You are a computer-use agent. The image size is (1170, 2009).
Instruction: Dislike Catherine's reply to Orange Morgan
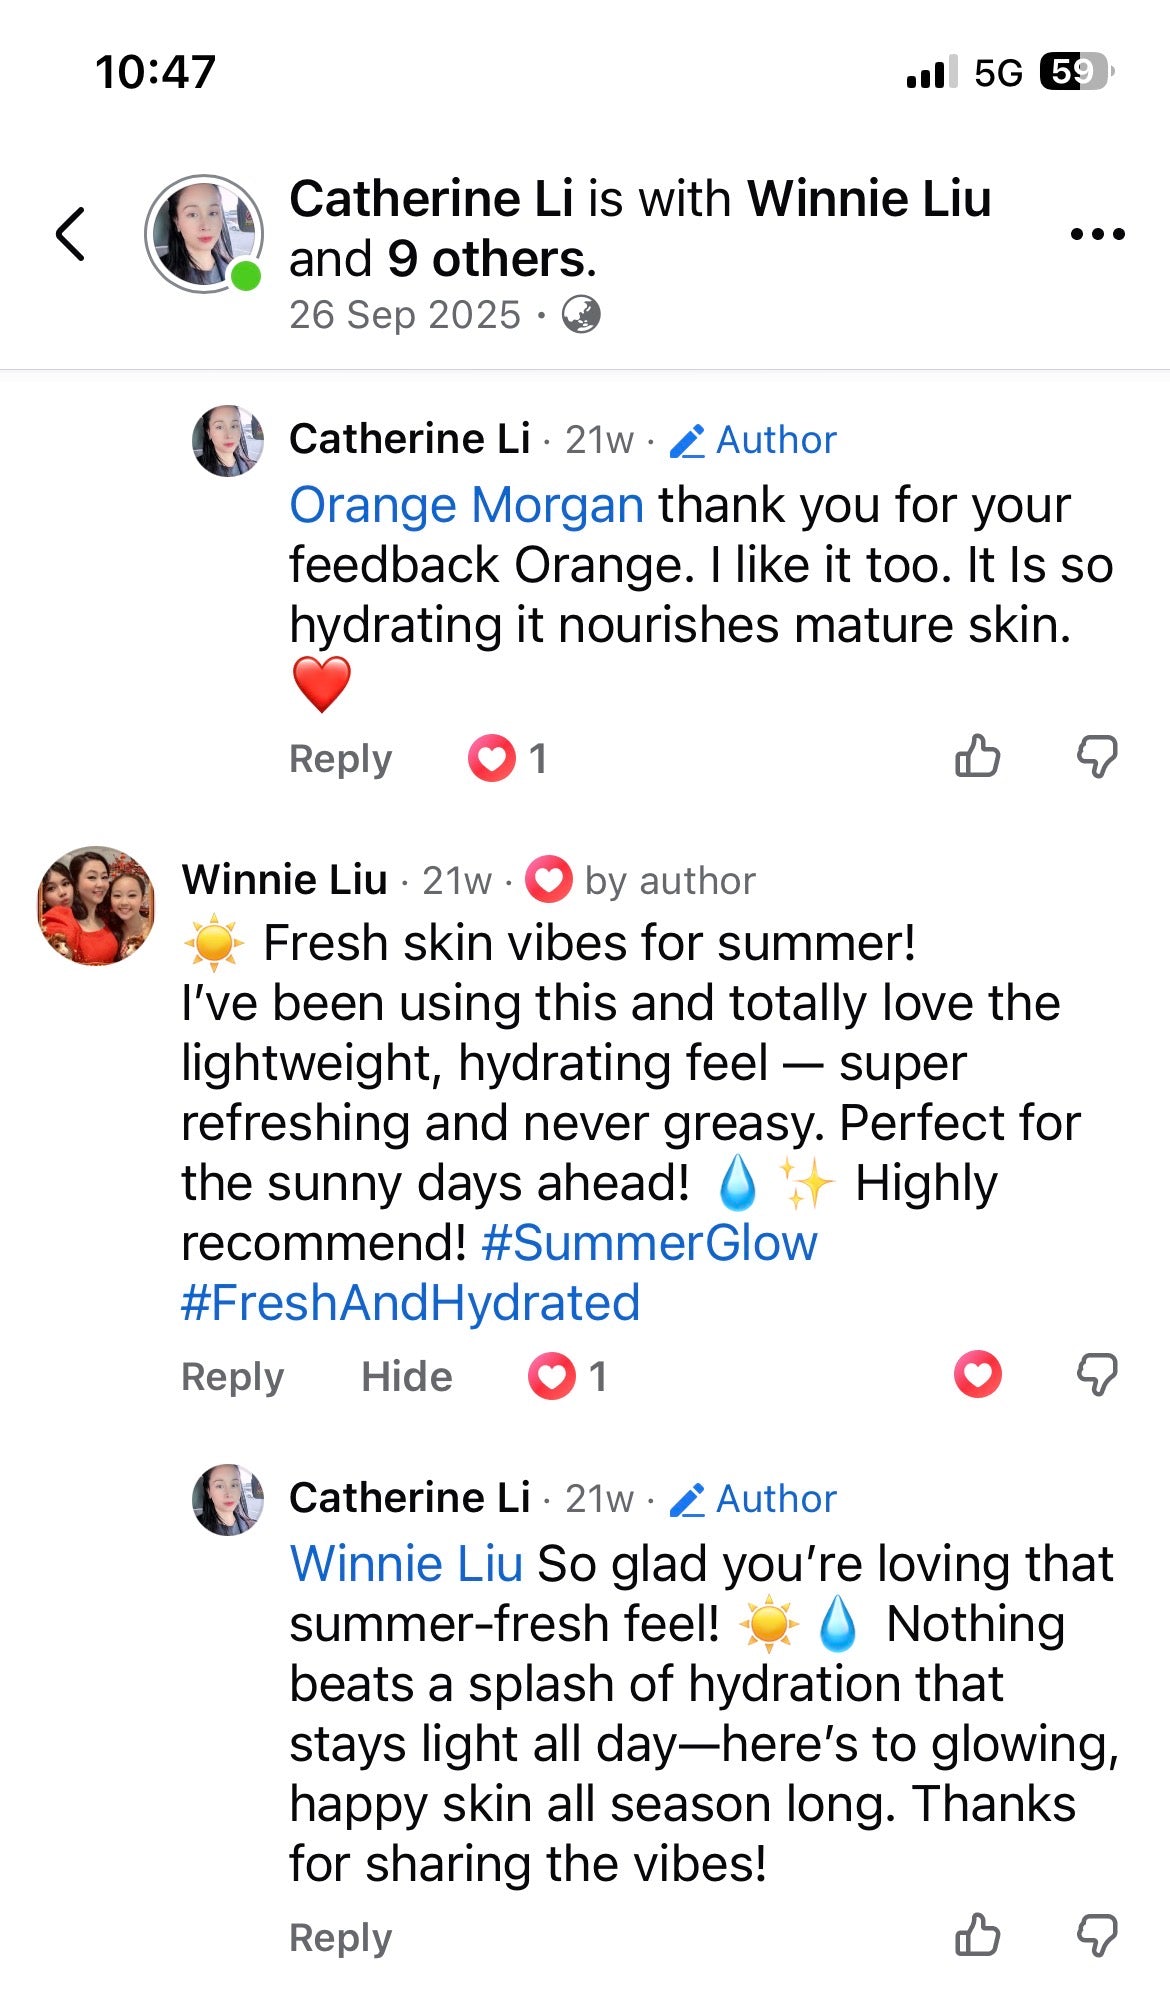click(1097, 757)
